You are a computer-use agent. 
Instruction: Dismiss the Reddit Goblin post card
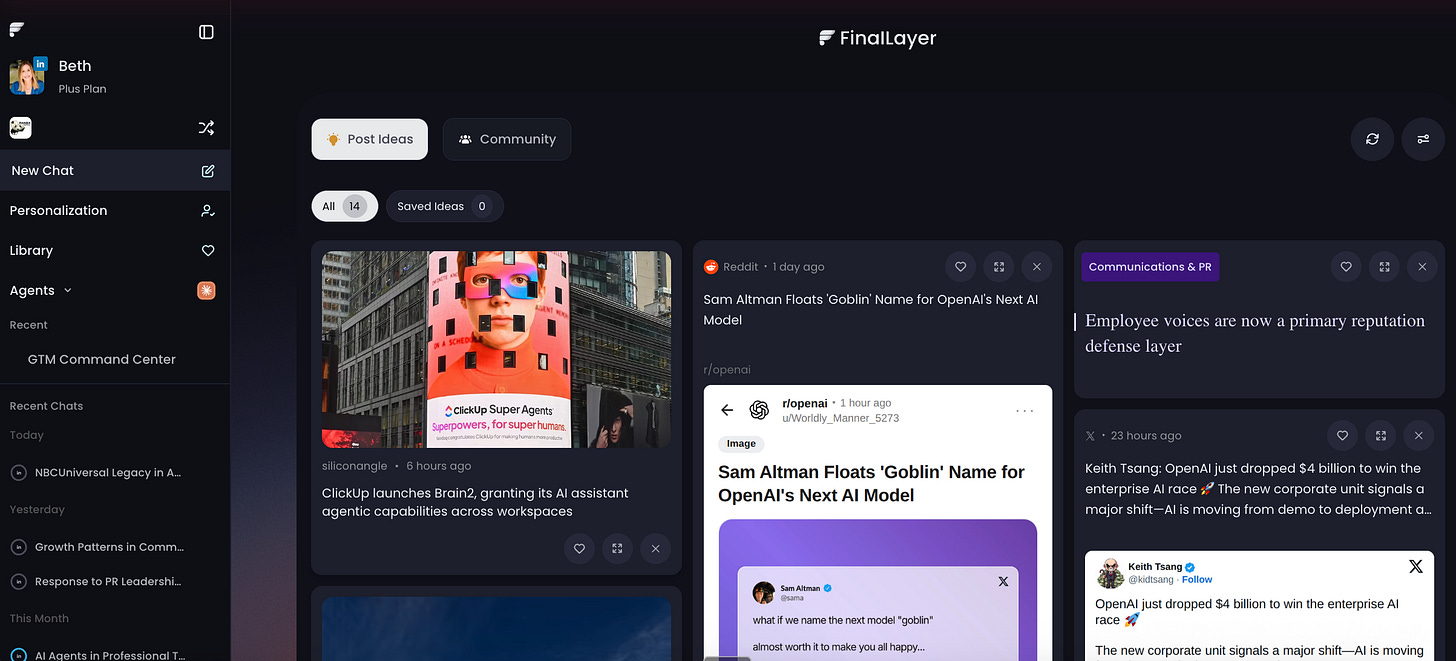[x=1037, y=267]
